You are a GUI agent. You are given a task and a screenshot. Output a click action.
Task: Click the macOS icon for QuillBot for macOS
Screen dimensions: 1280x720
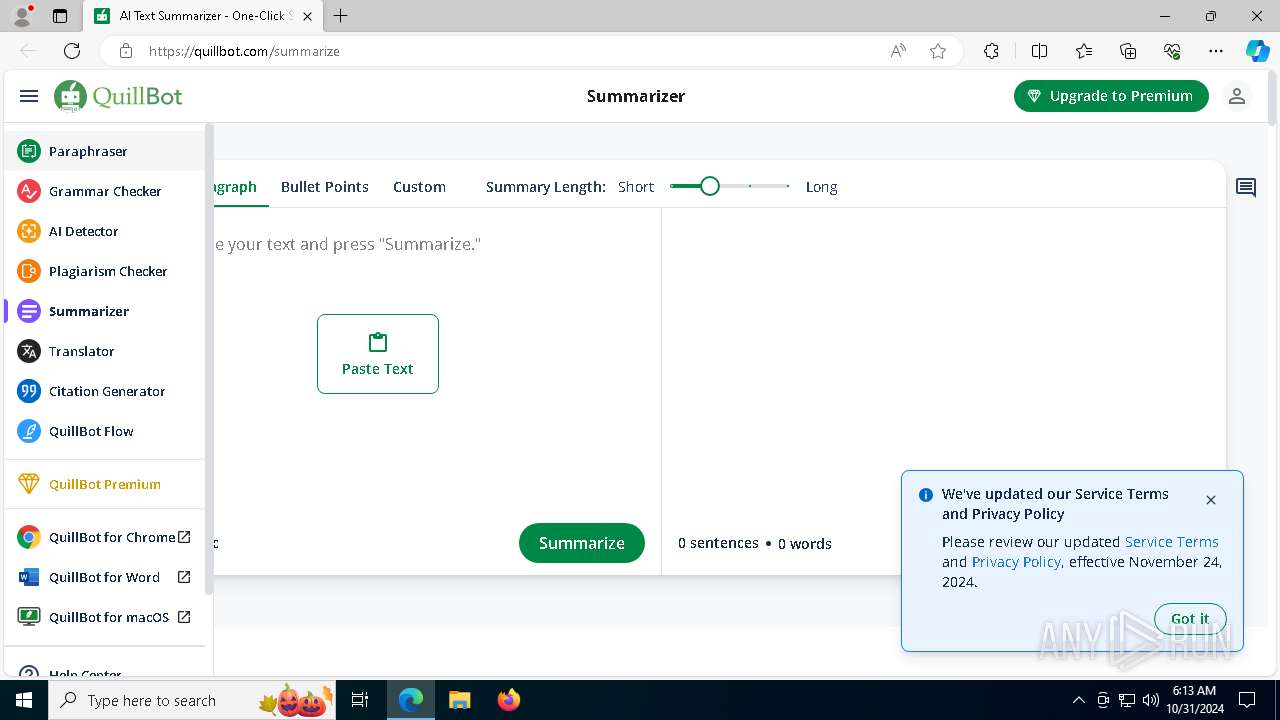[29, 617]
